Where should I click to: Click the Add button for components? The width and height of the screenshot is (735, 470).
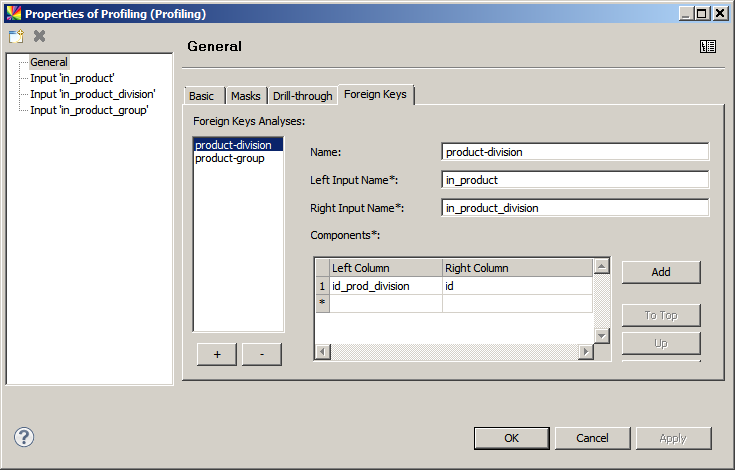pyautogui.click(x=660, y=272)
